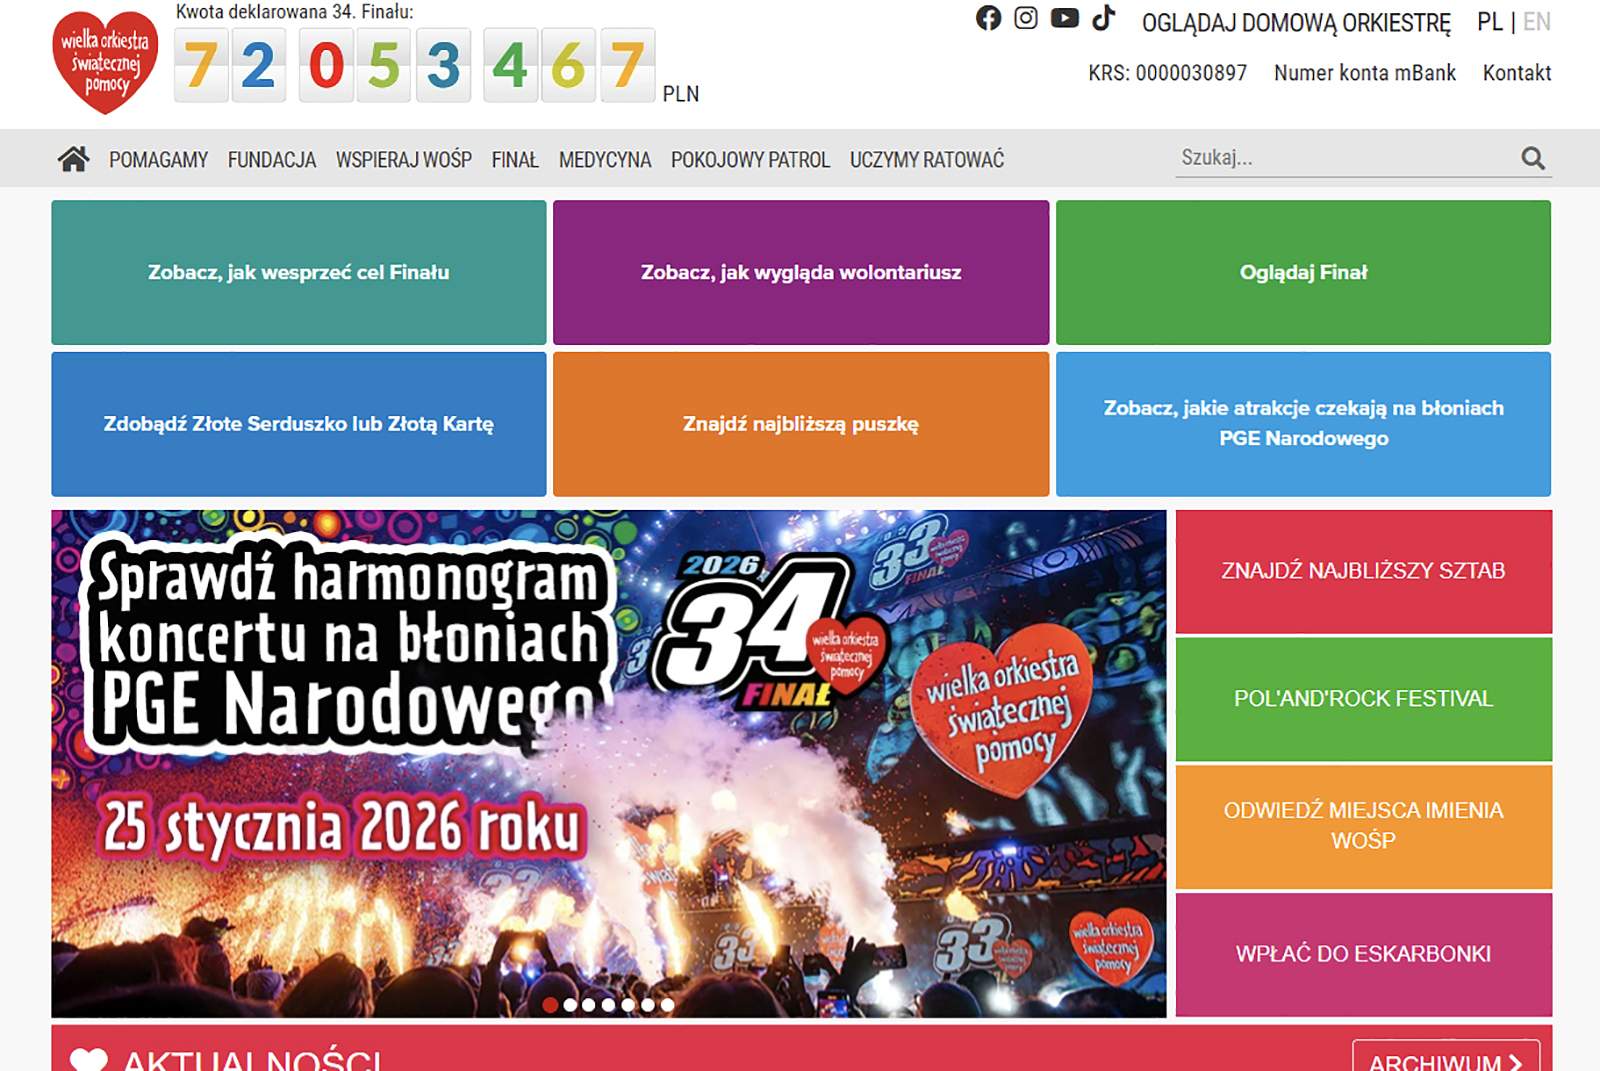
Task: Open the POMAGAMY menu
Action: [x=158, y=160]
